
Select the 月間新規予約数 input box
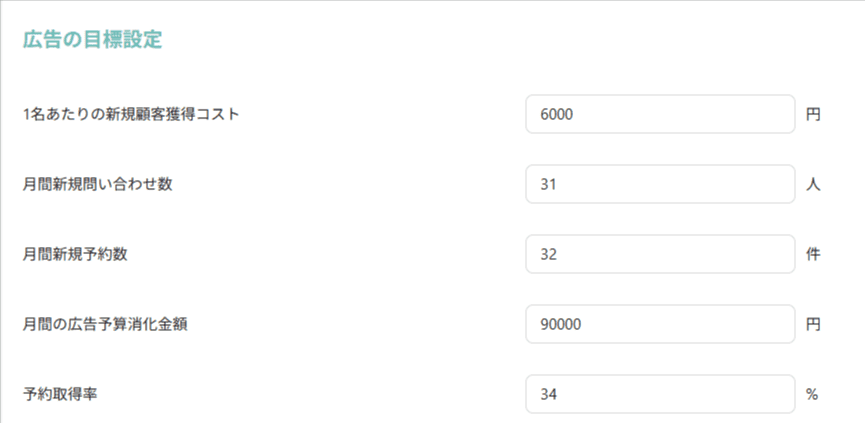pyautogui.click(x=660, y=254)
